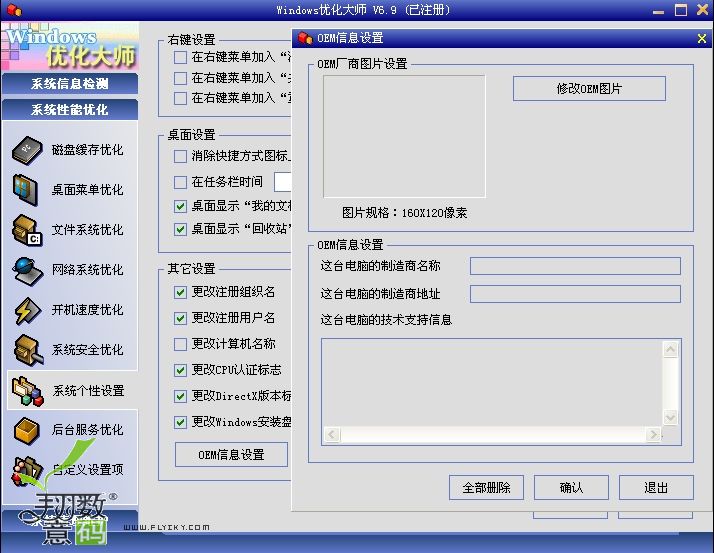
Task: Click 系统个性设置 icon
Action: coord(28,391)
